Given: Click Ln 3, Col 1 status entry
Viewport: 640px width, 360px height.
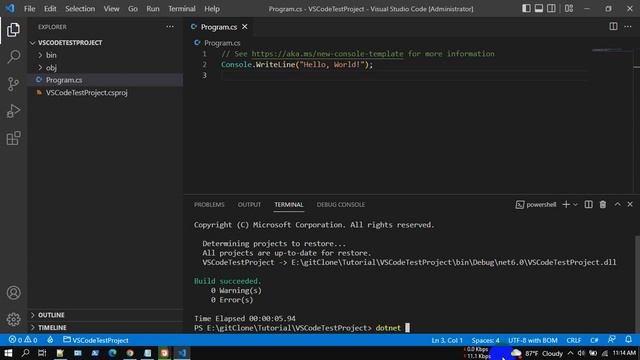Looking at the screenshot, I should [447, 340].
